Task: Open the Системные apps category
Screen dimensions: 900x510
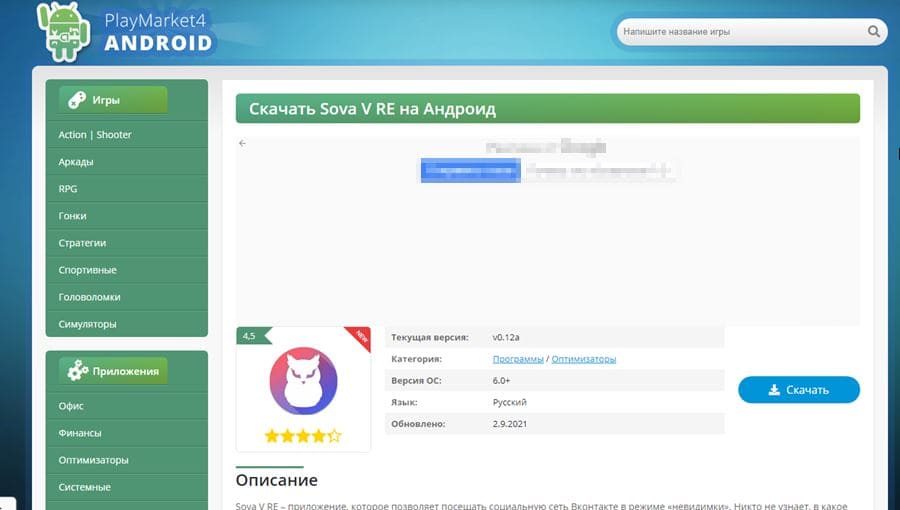Action: click(x=127, y=487)
